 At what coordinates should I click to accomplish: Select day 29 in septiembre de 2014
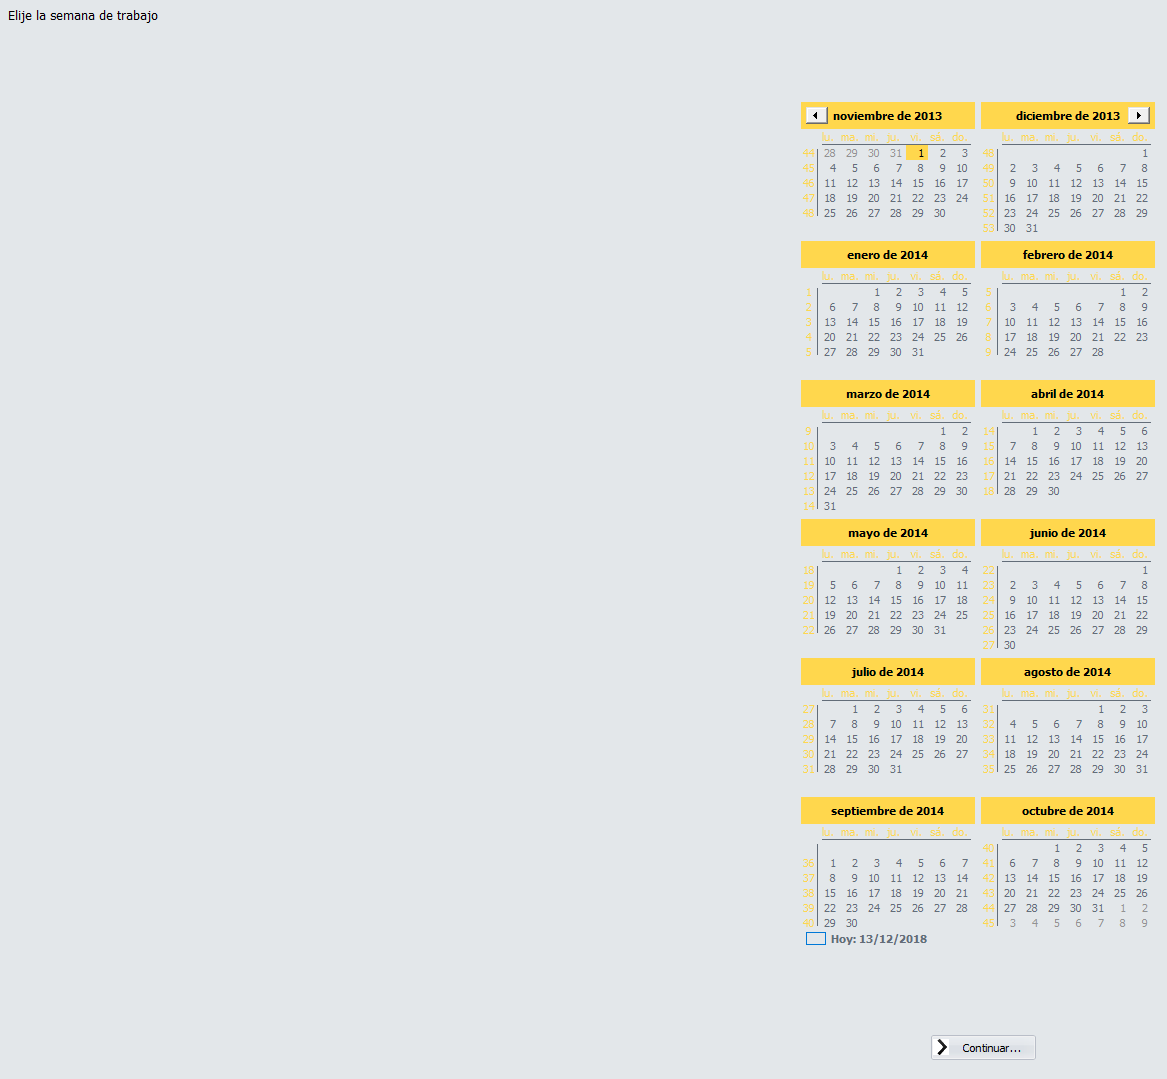pos(830,923)
